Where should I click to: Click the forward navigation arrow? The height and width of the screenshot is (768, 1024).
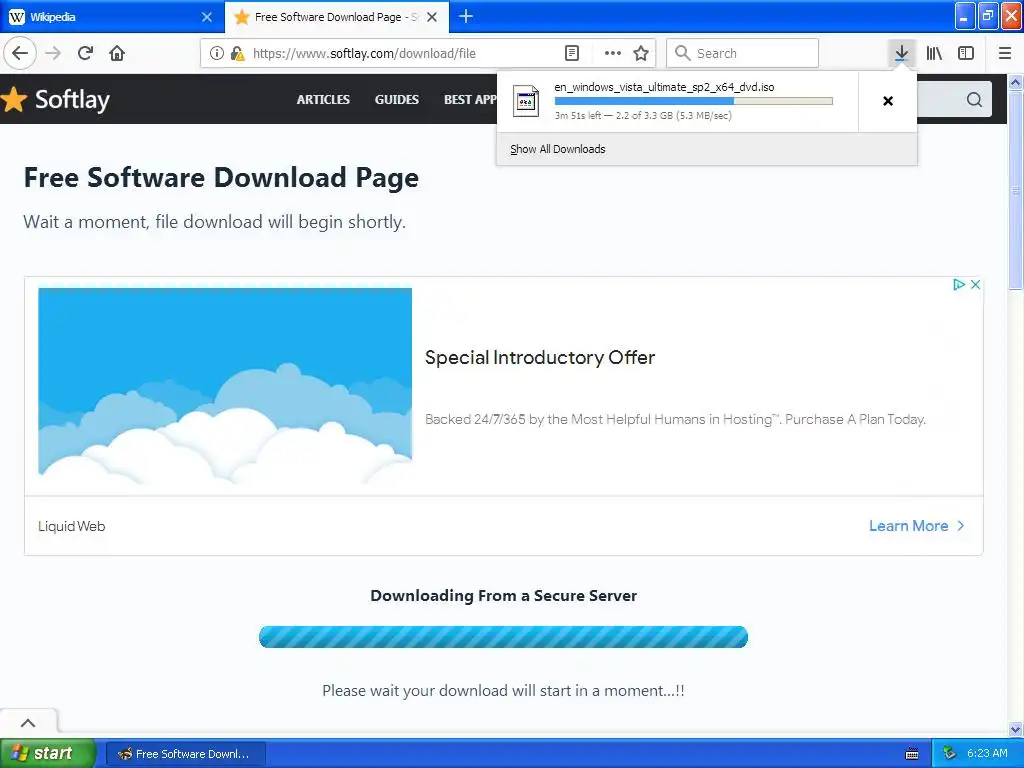[x=53, y=53]
